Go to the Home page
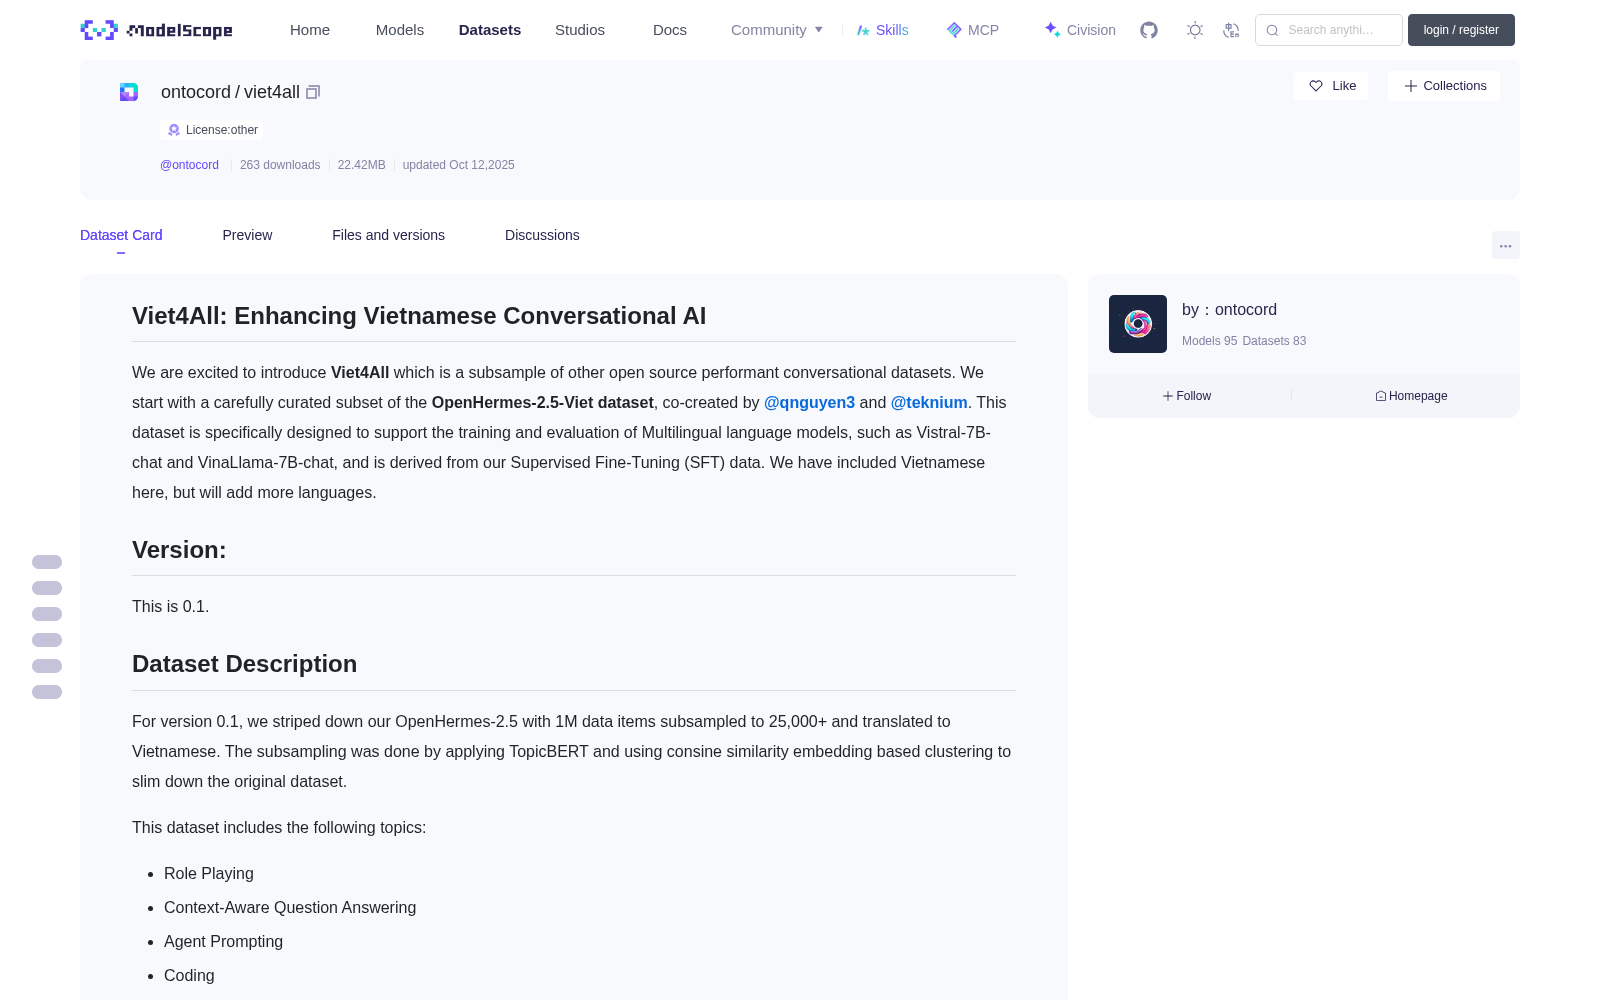Screen dimensions: 1600x1000 [310, 30]
